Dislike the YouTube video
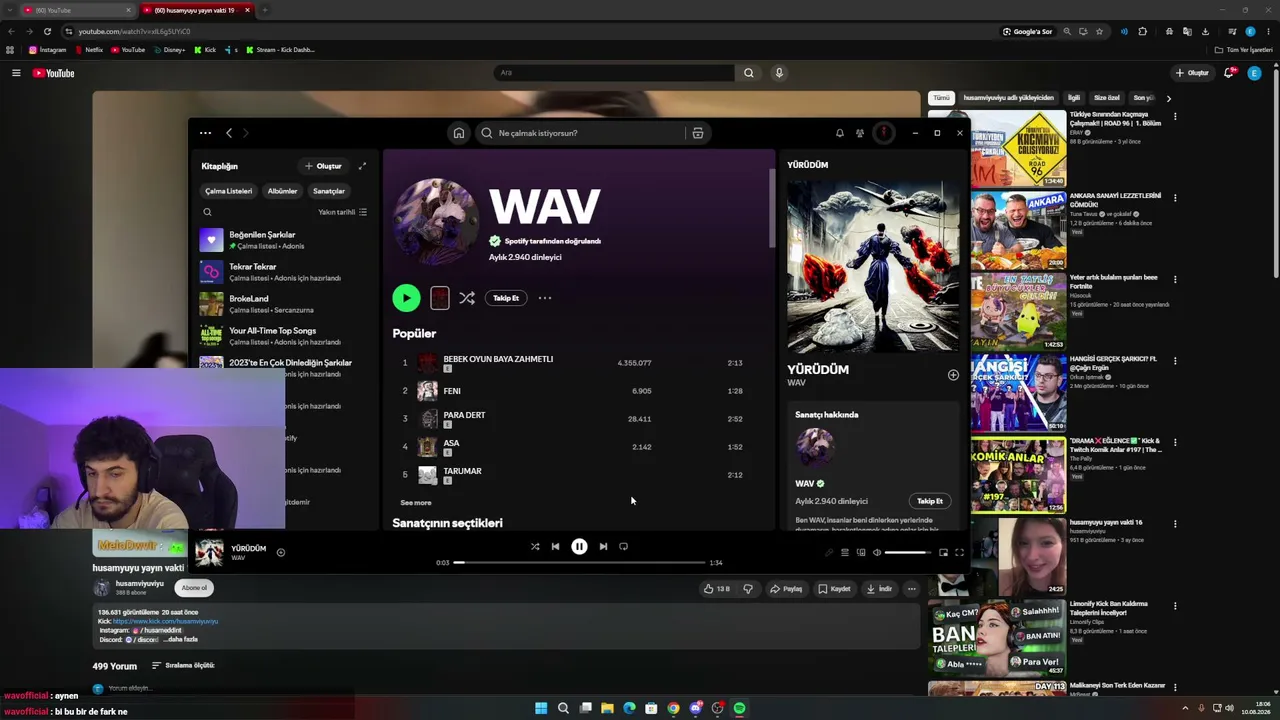This screenshot has height=720, width=1280. 748,589
